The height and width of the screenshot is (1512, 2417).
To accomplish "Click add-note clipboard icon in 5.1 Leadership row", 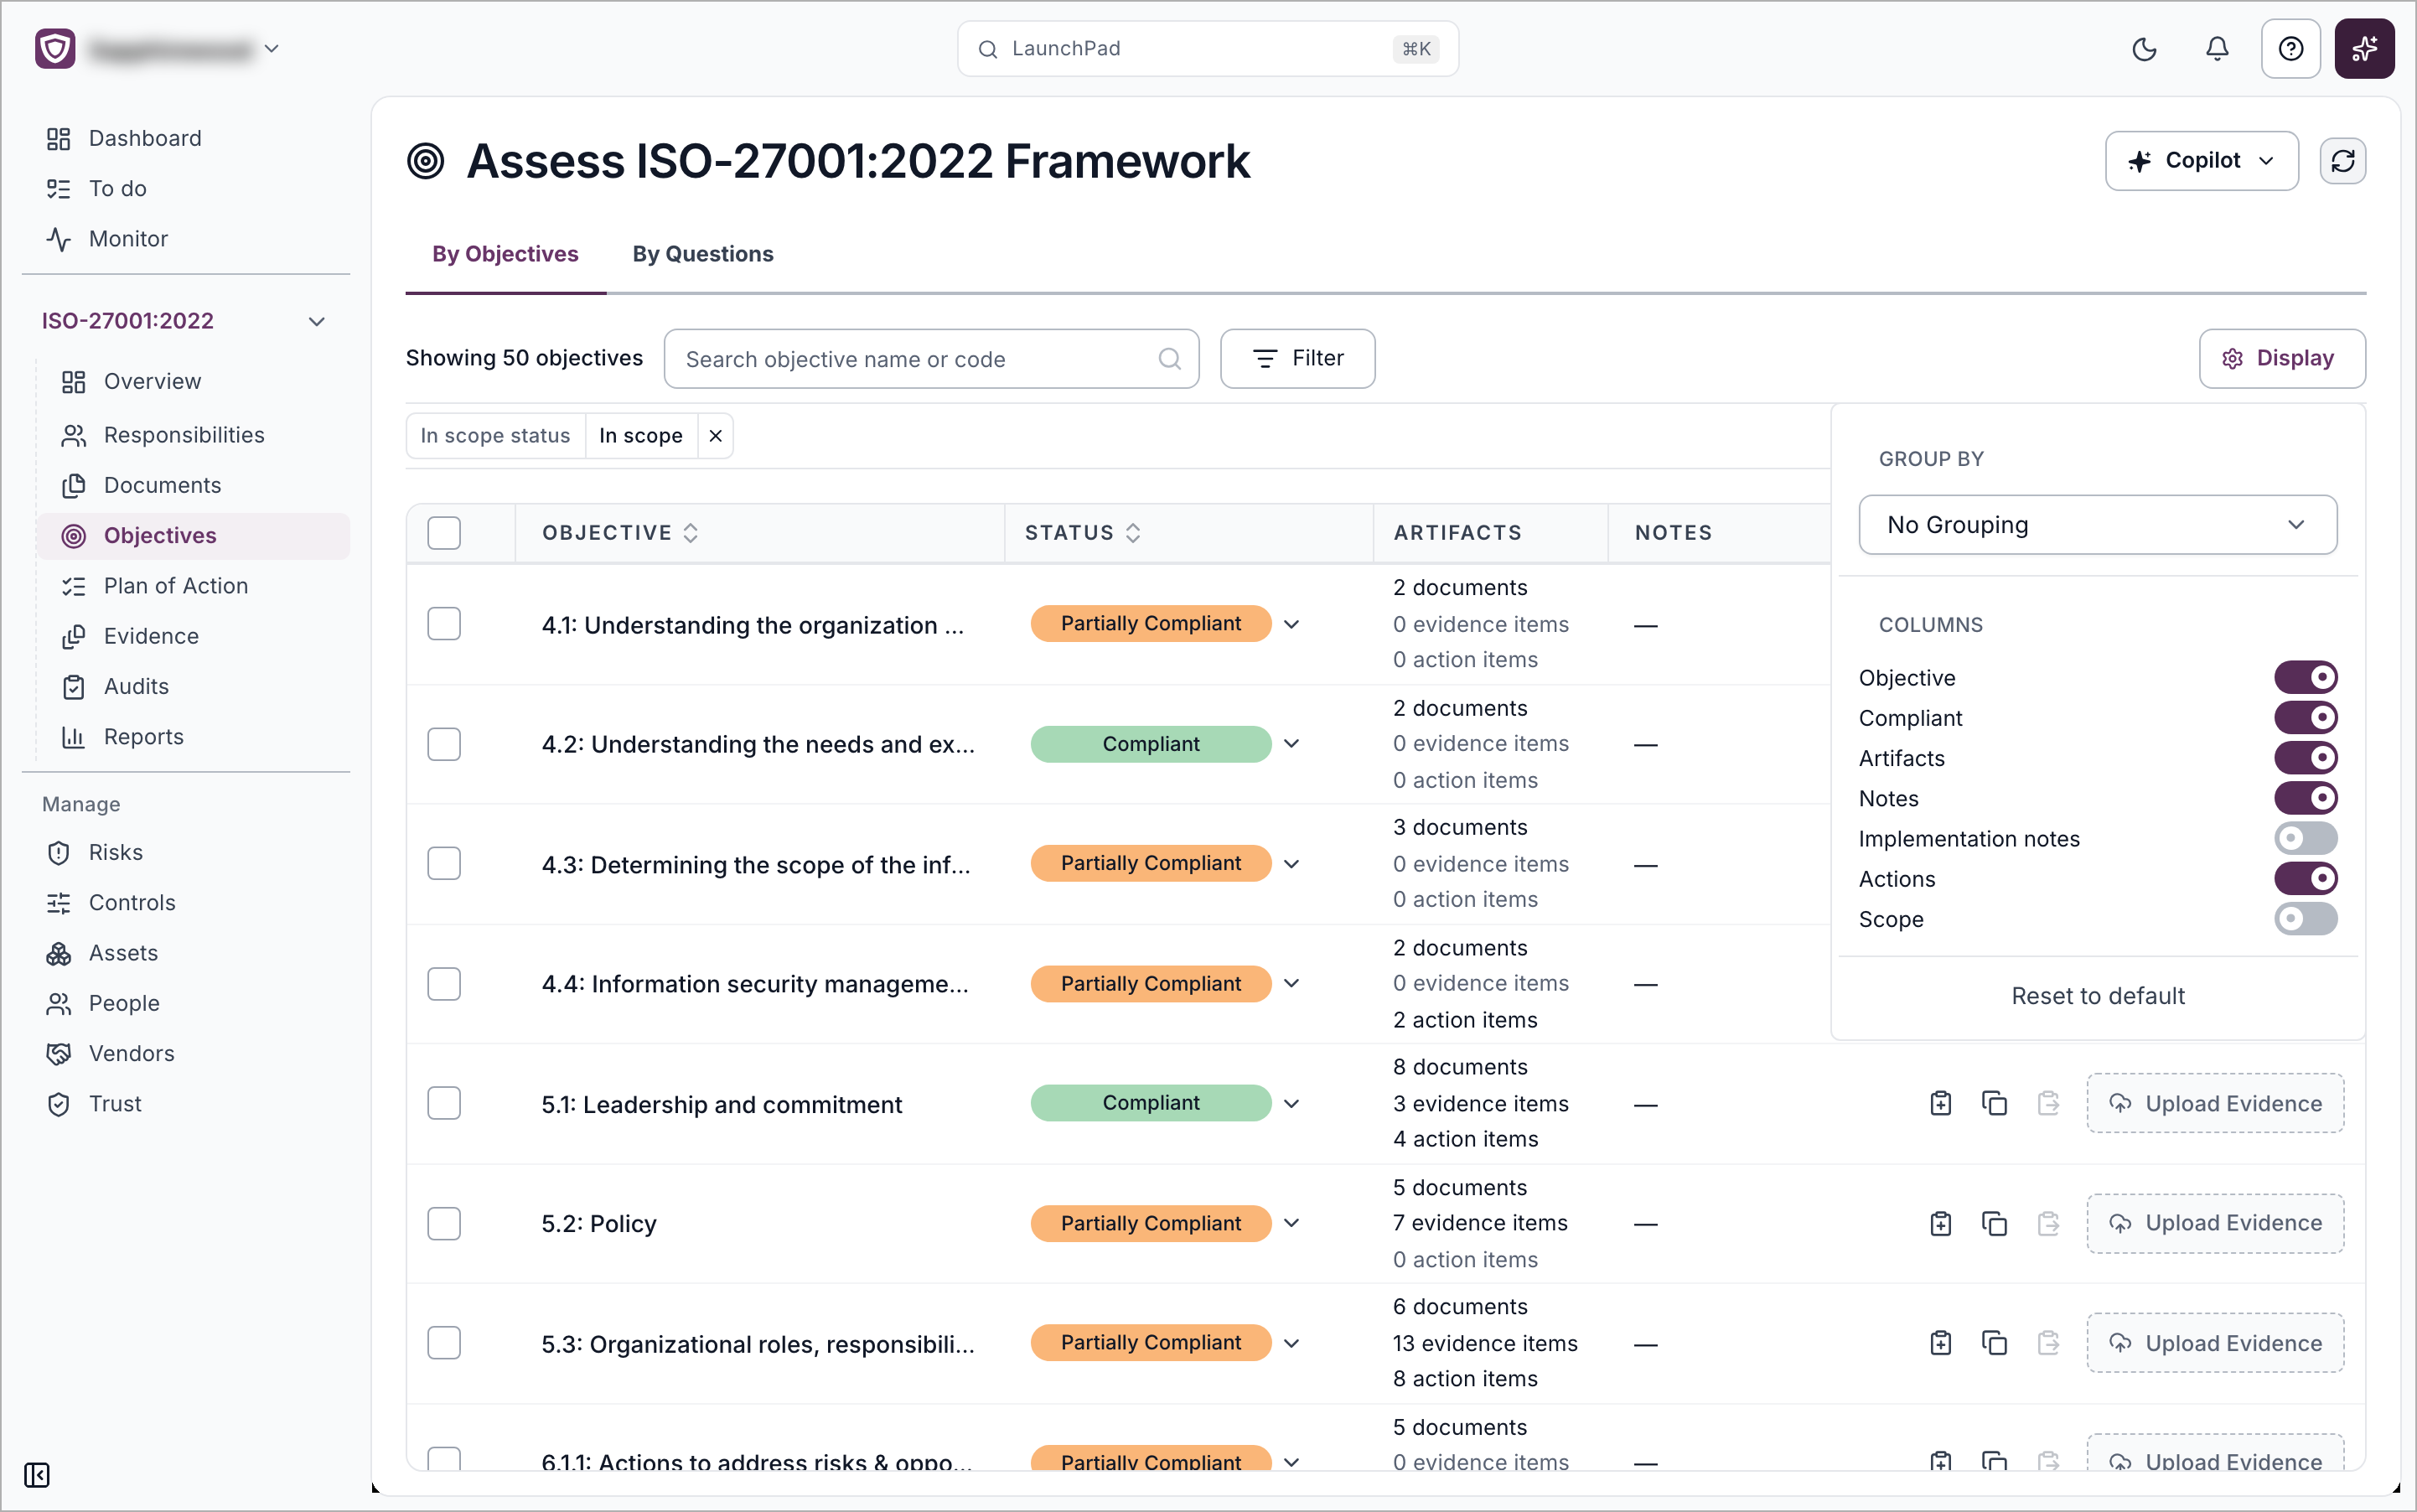I will pyautogui.click(x=1940, y=1103).
